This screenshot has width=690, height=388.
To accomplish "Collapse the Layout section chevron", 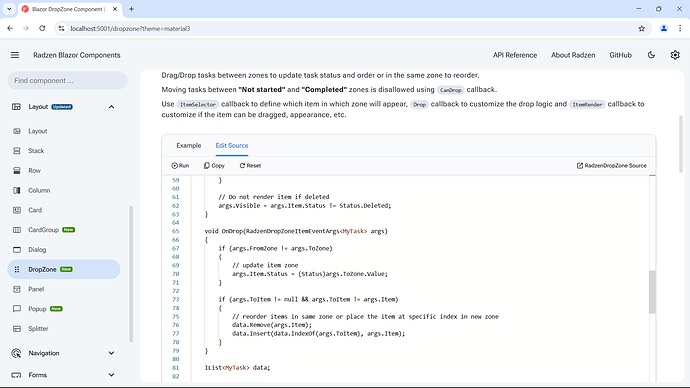I will (x=111, y=107).
